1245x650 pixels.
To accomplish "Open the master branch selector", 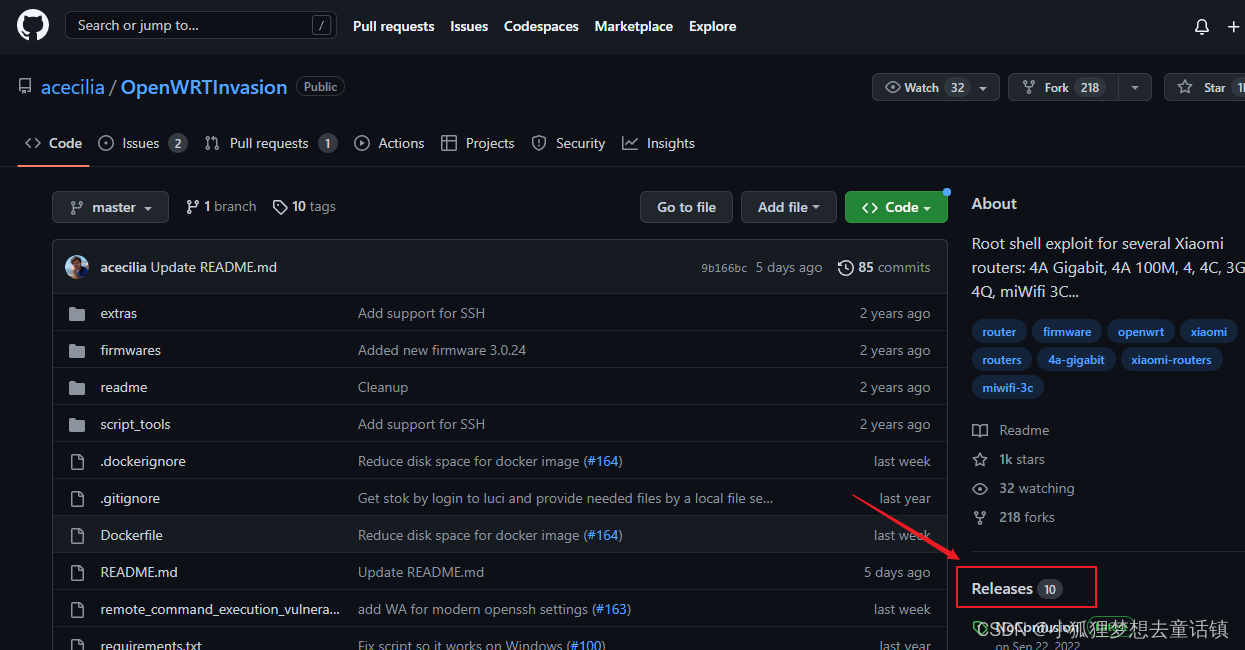I will (x=110, y=207).
